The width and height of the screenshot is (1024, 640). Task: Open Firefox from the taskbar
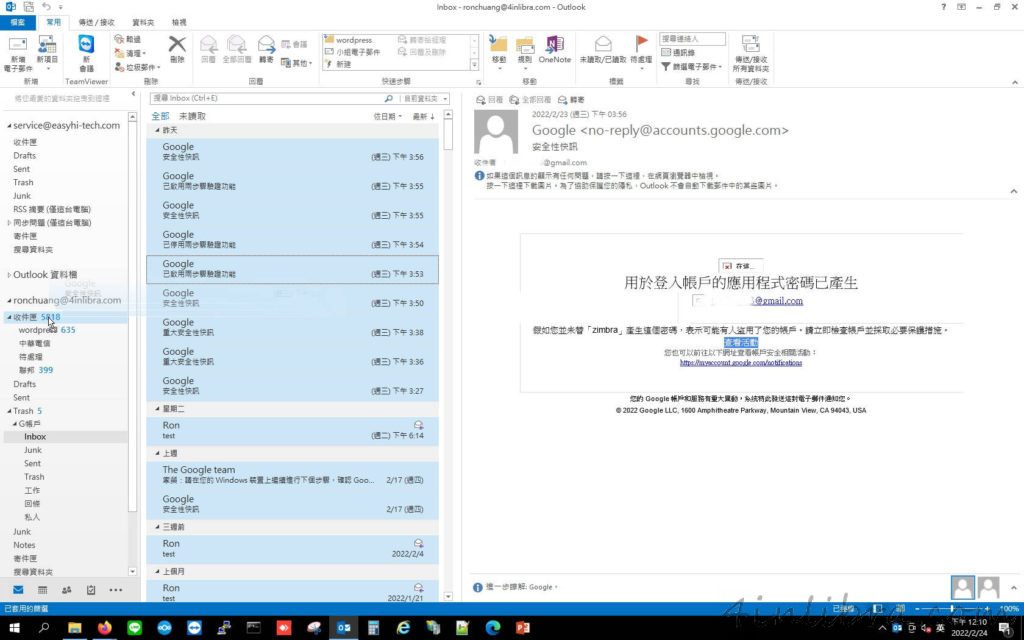(104, 628)
